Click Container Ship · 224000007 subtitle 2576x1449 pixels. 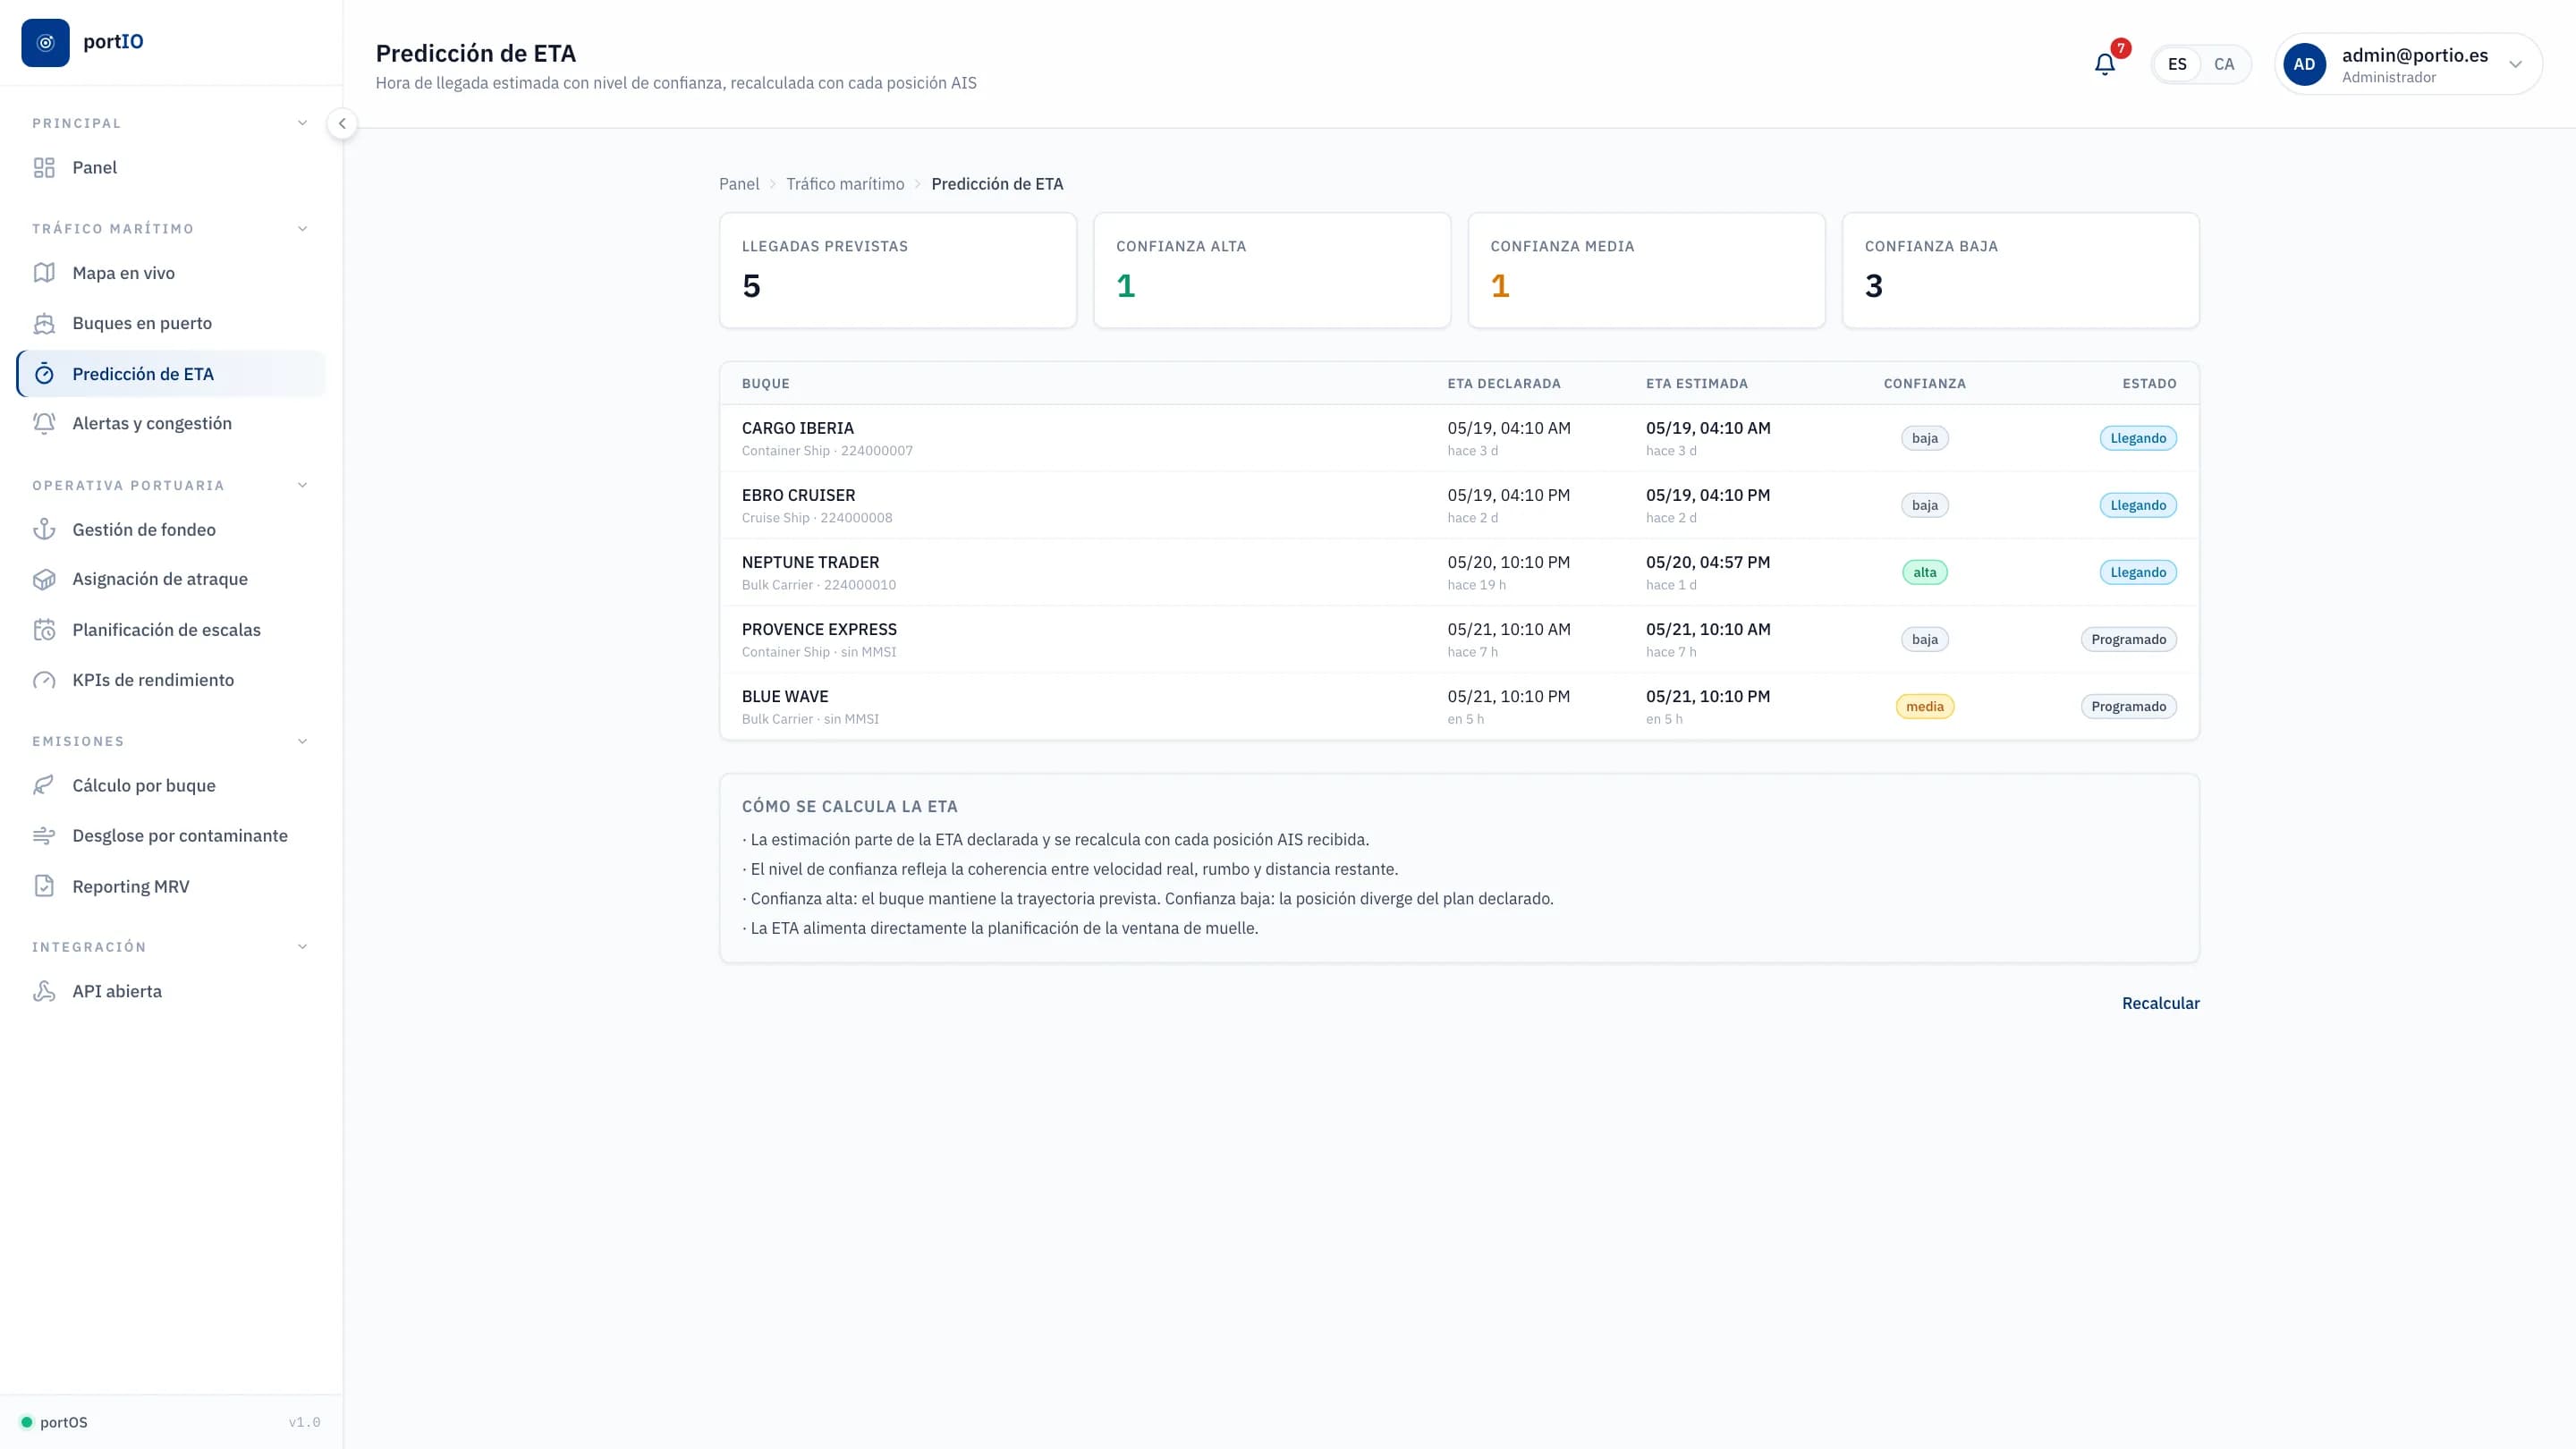[827, 451]
